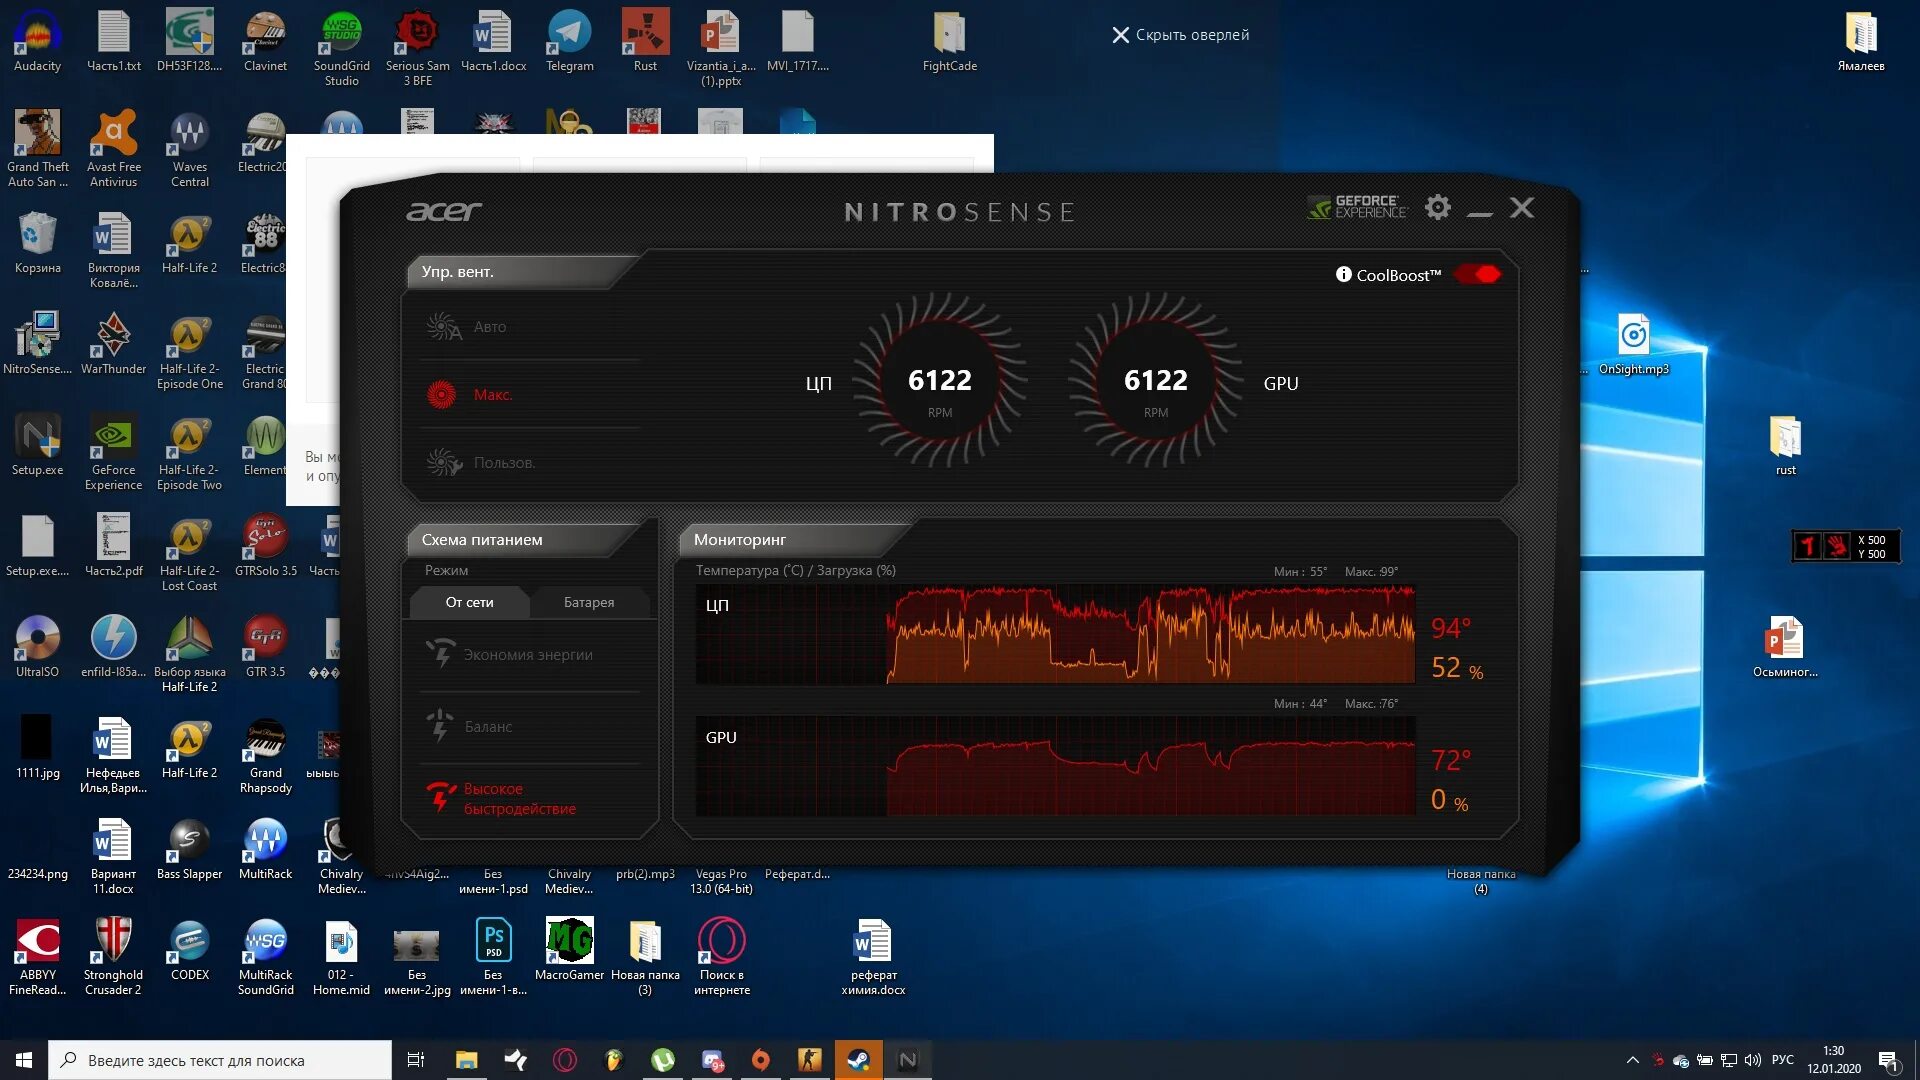
Task: Expand hidden system tray icons
Action: [x=1633, y=1060]
